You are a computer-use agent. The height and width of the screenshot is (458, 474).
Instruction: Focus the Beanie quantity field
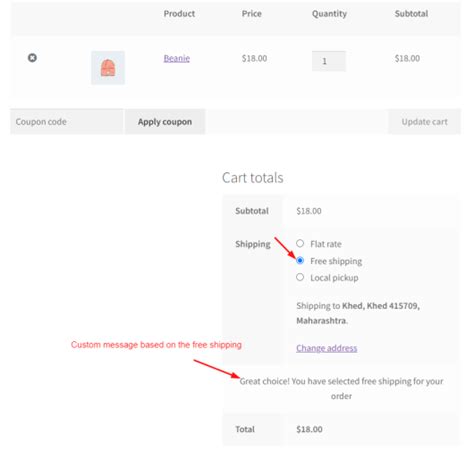(329, 61)
